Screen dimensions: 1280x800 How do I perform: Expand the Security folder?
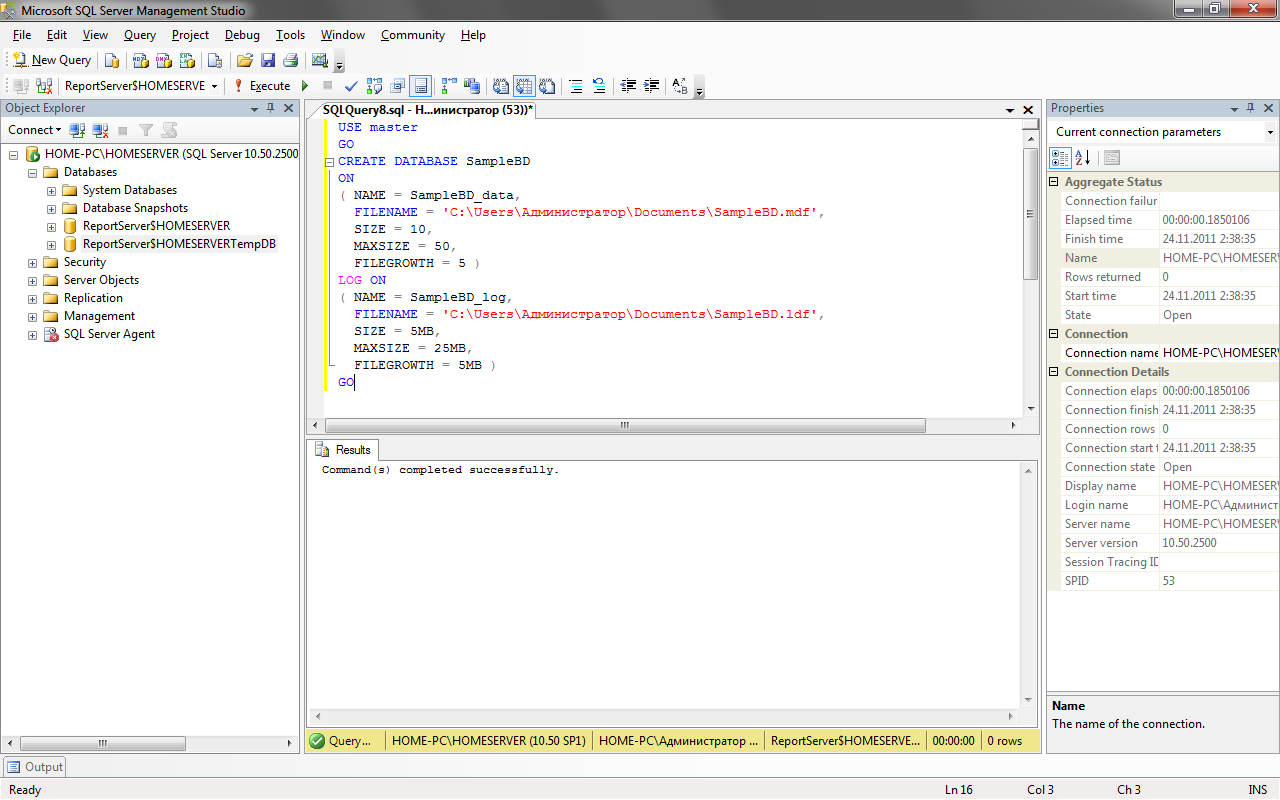coord(33,262)
